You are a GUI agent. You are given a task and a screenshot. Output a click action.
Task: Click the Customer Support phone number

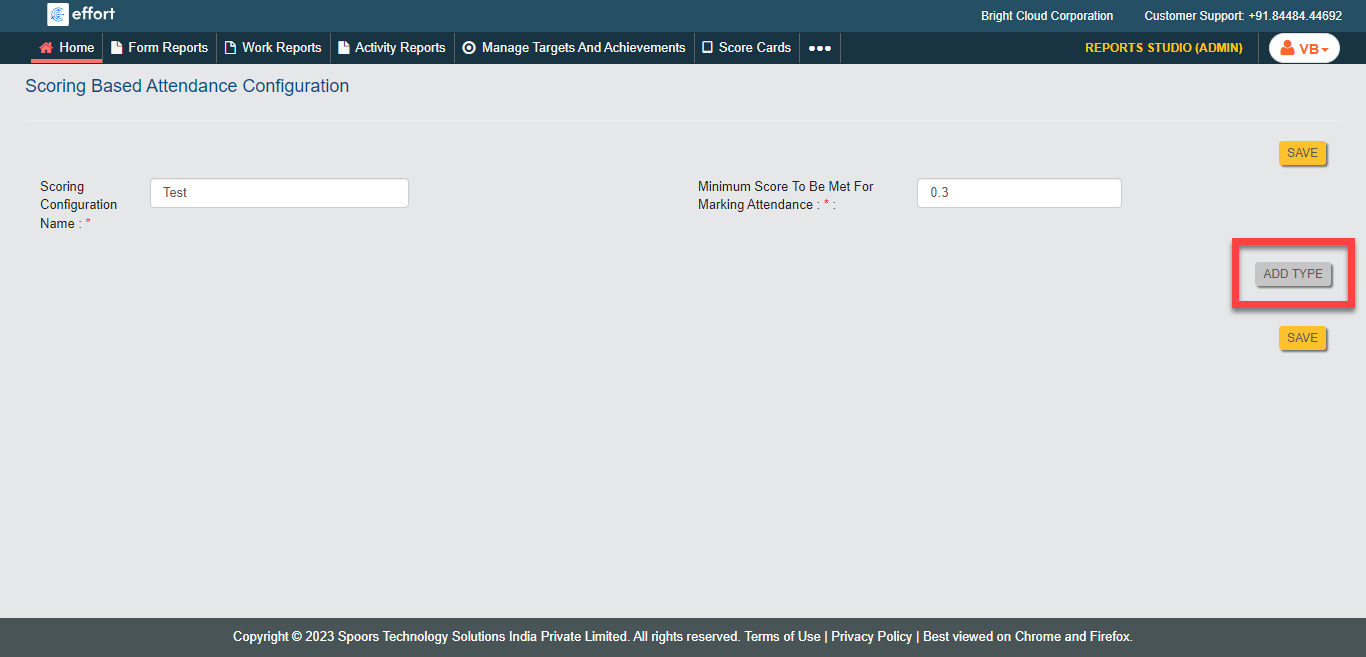(x=1294, y=16)
